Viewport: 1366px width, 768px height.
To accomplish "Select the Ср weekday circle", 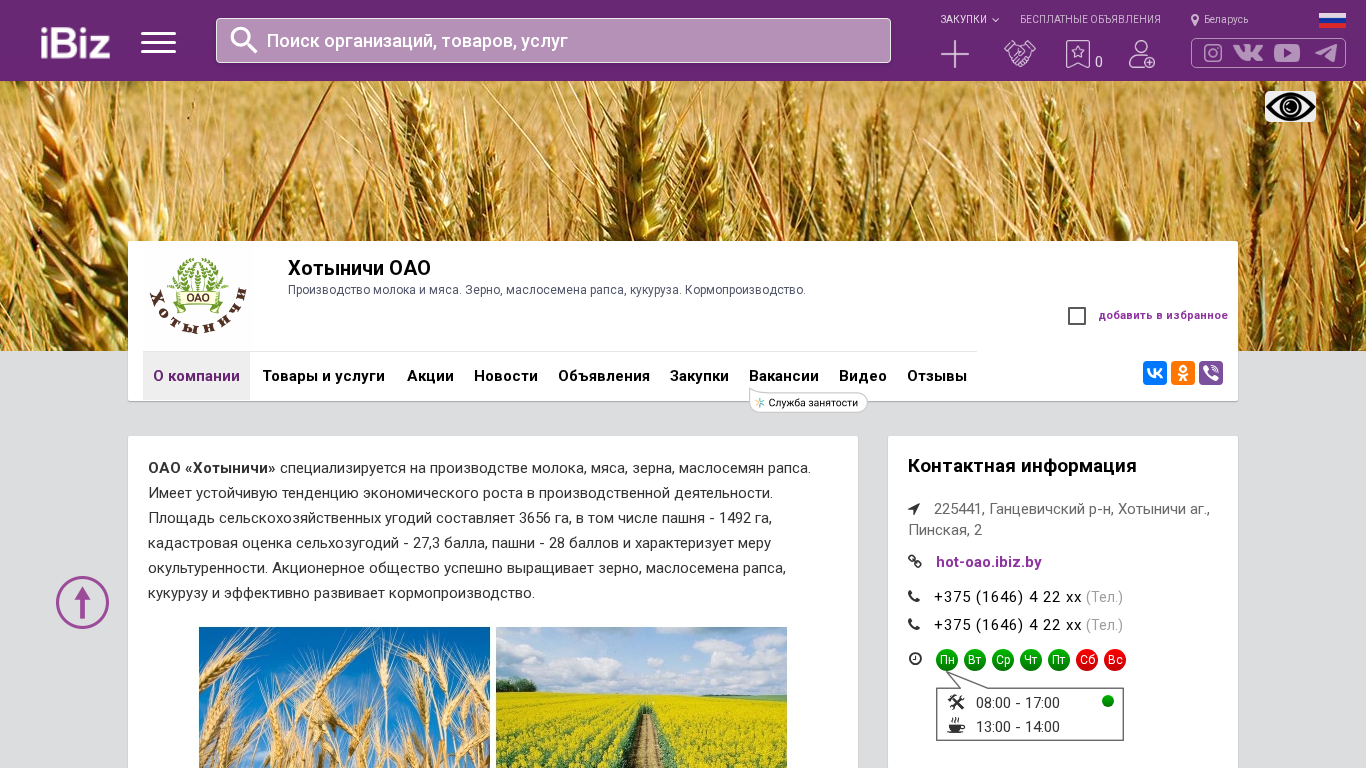I will point(1003,660).
